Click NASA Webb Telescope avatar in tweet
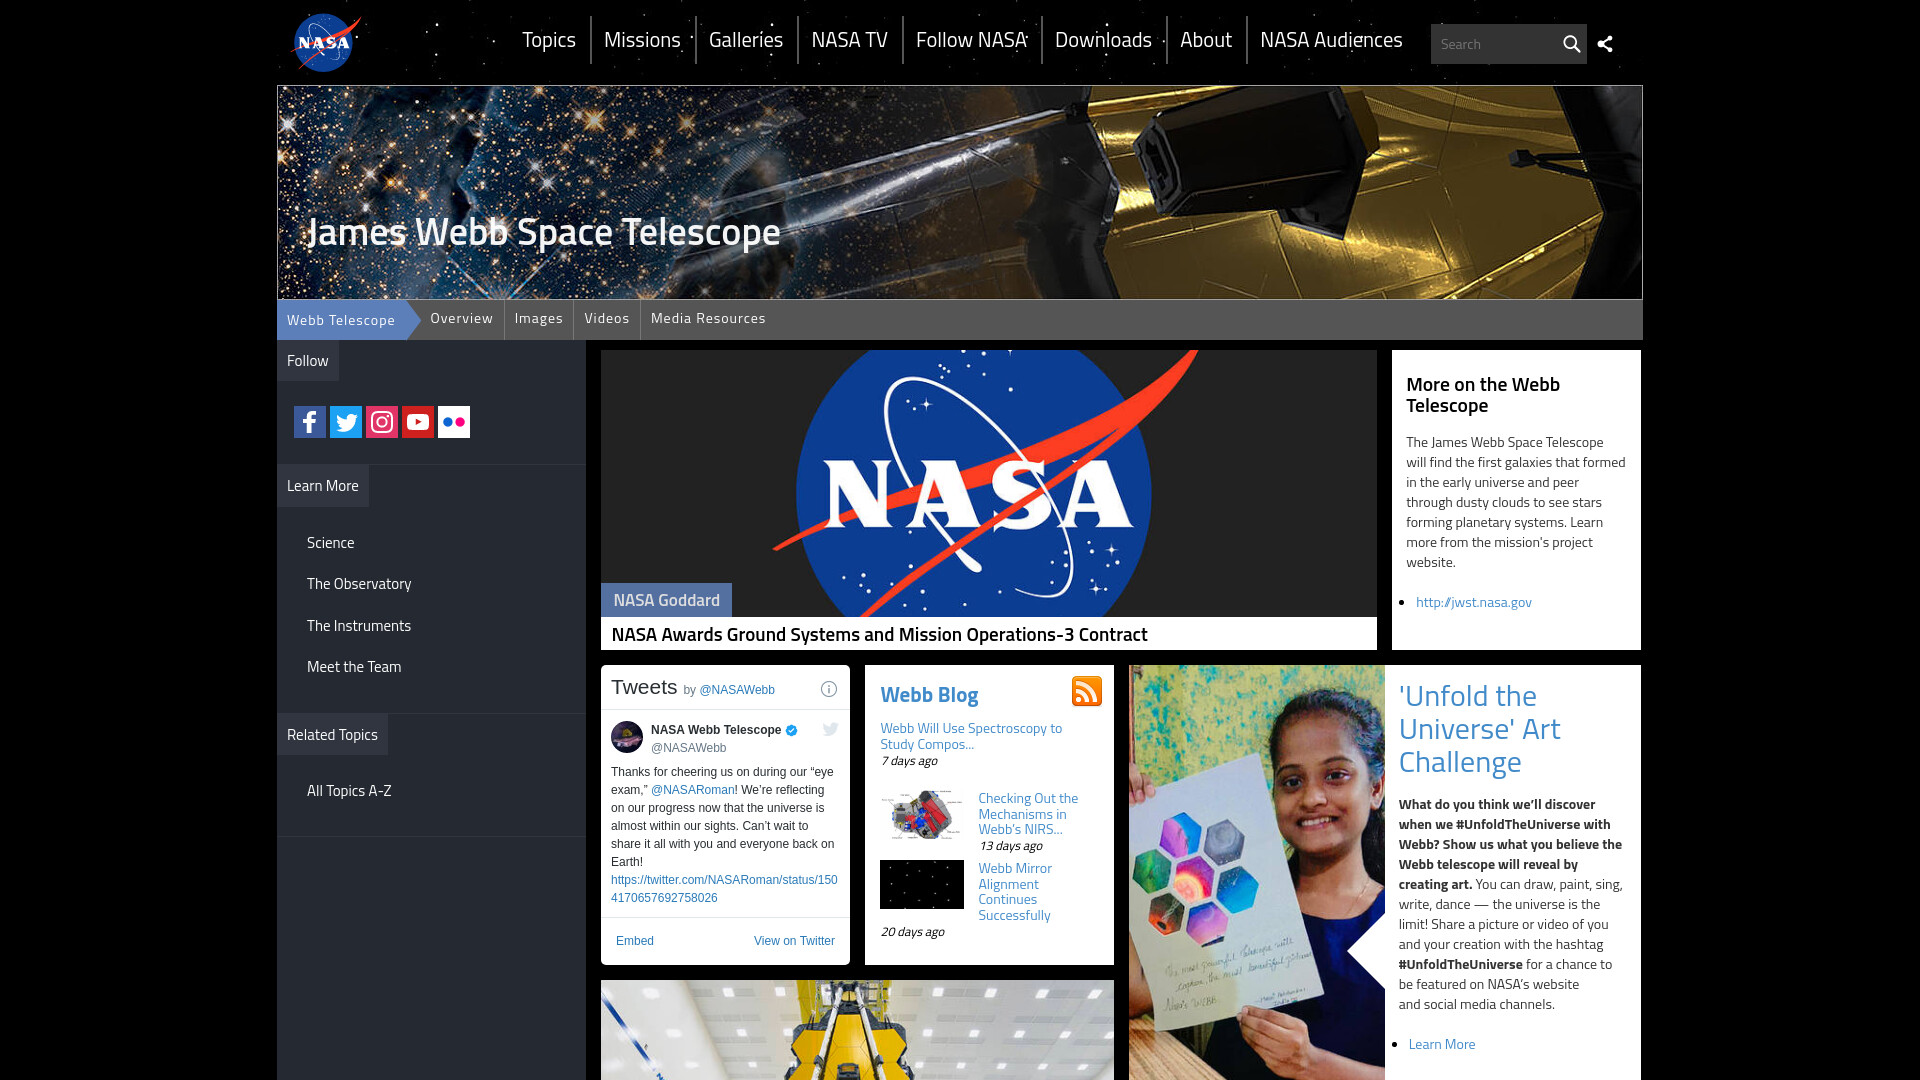 coord(627,737)
